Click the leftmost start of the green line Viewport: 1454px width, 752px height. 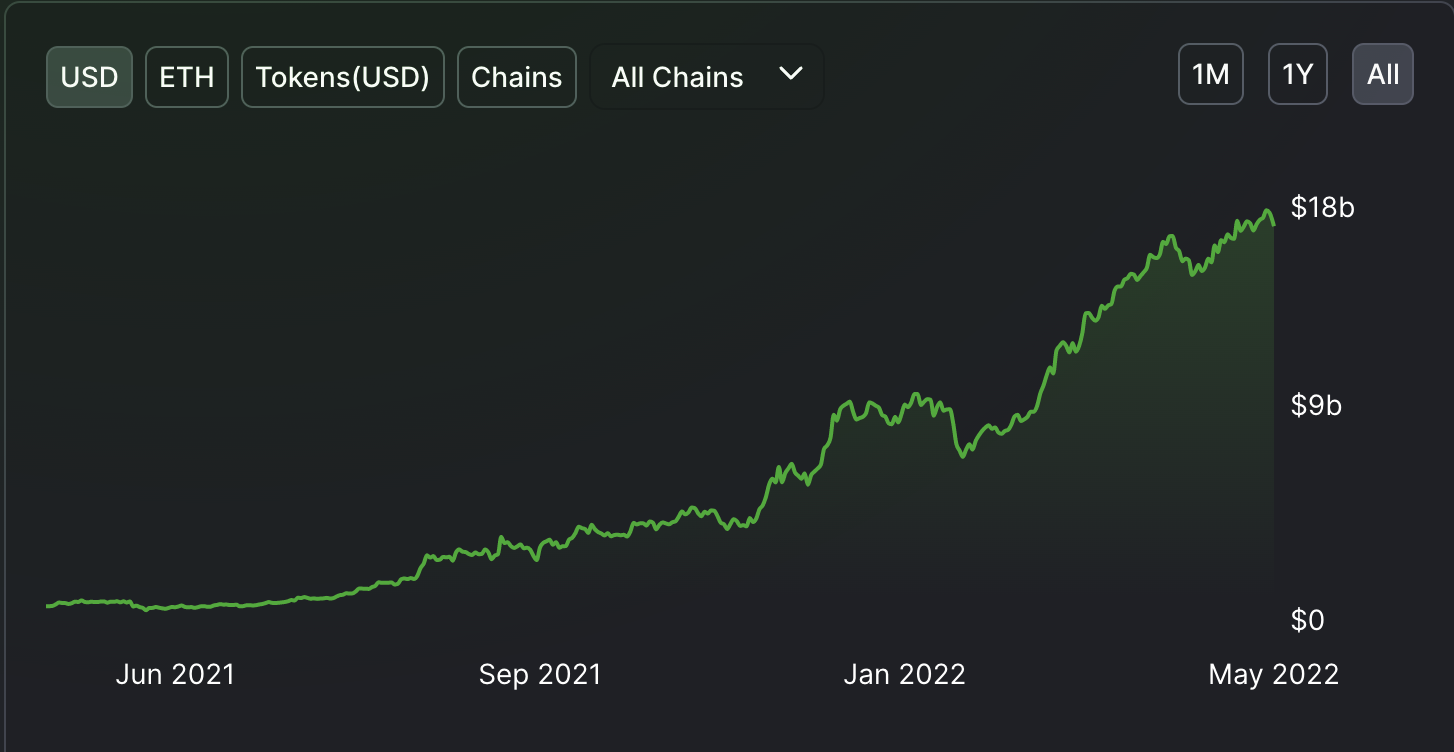pos(48,605)
